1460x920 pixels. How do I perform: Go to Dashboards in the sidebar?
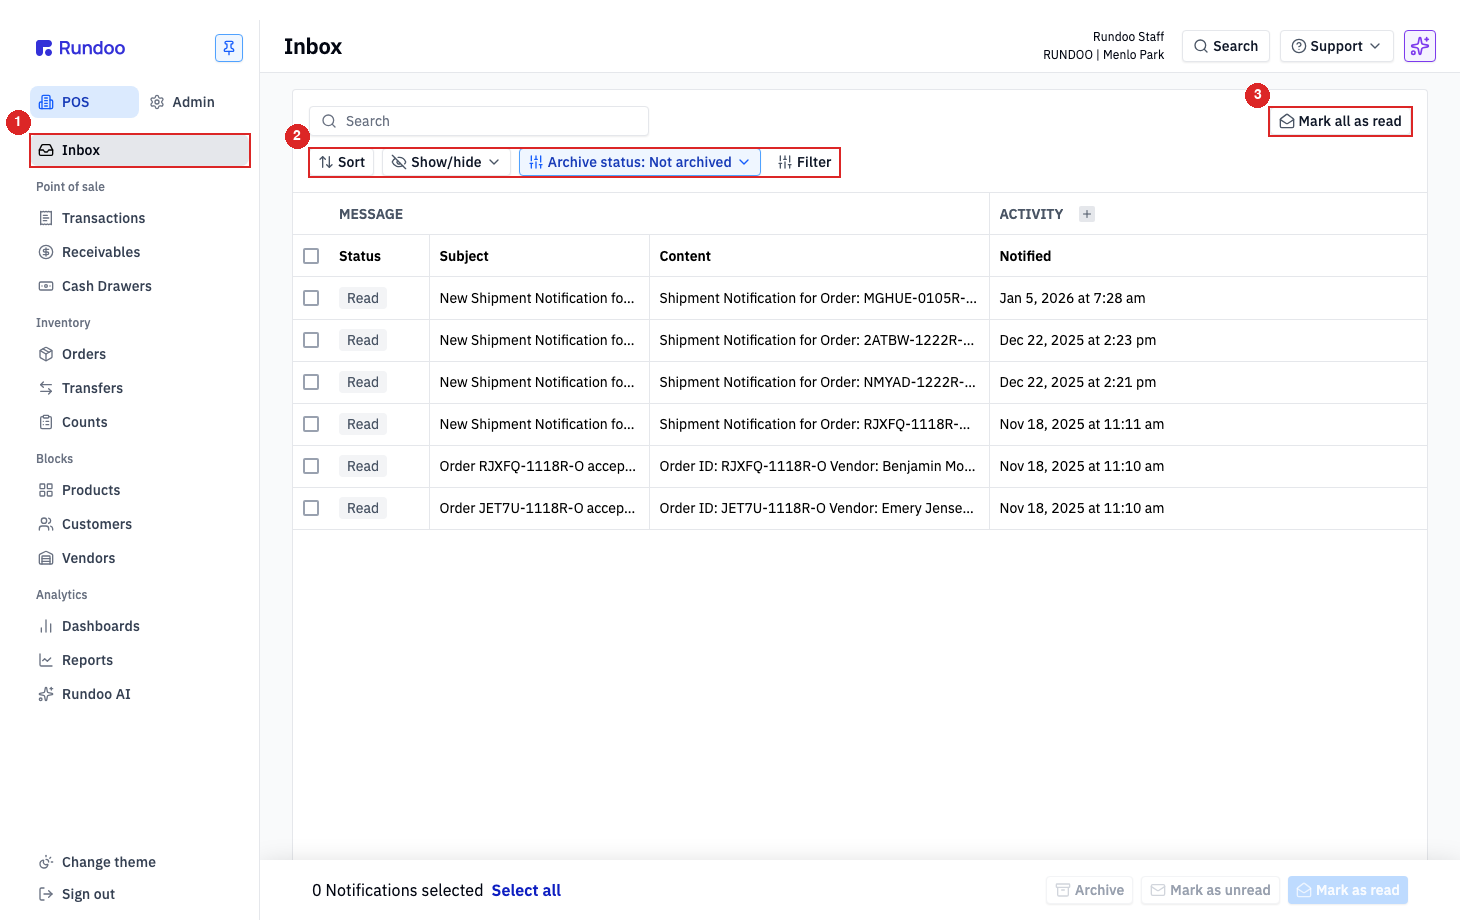click(140, 626)
